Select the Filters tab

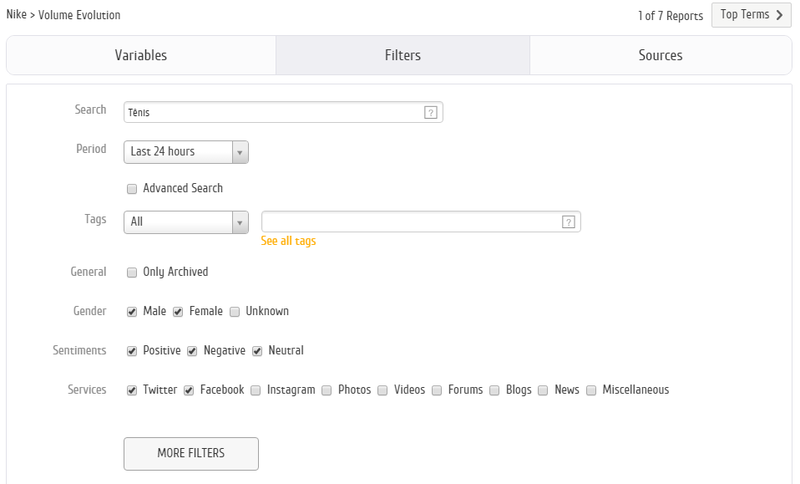click(x=402, y=56)
